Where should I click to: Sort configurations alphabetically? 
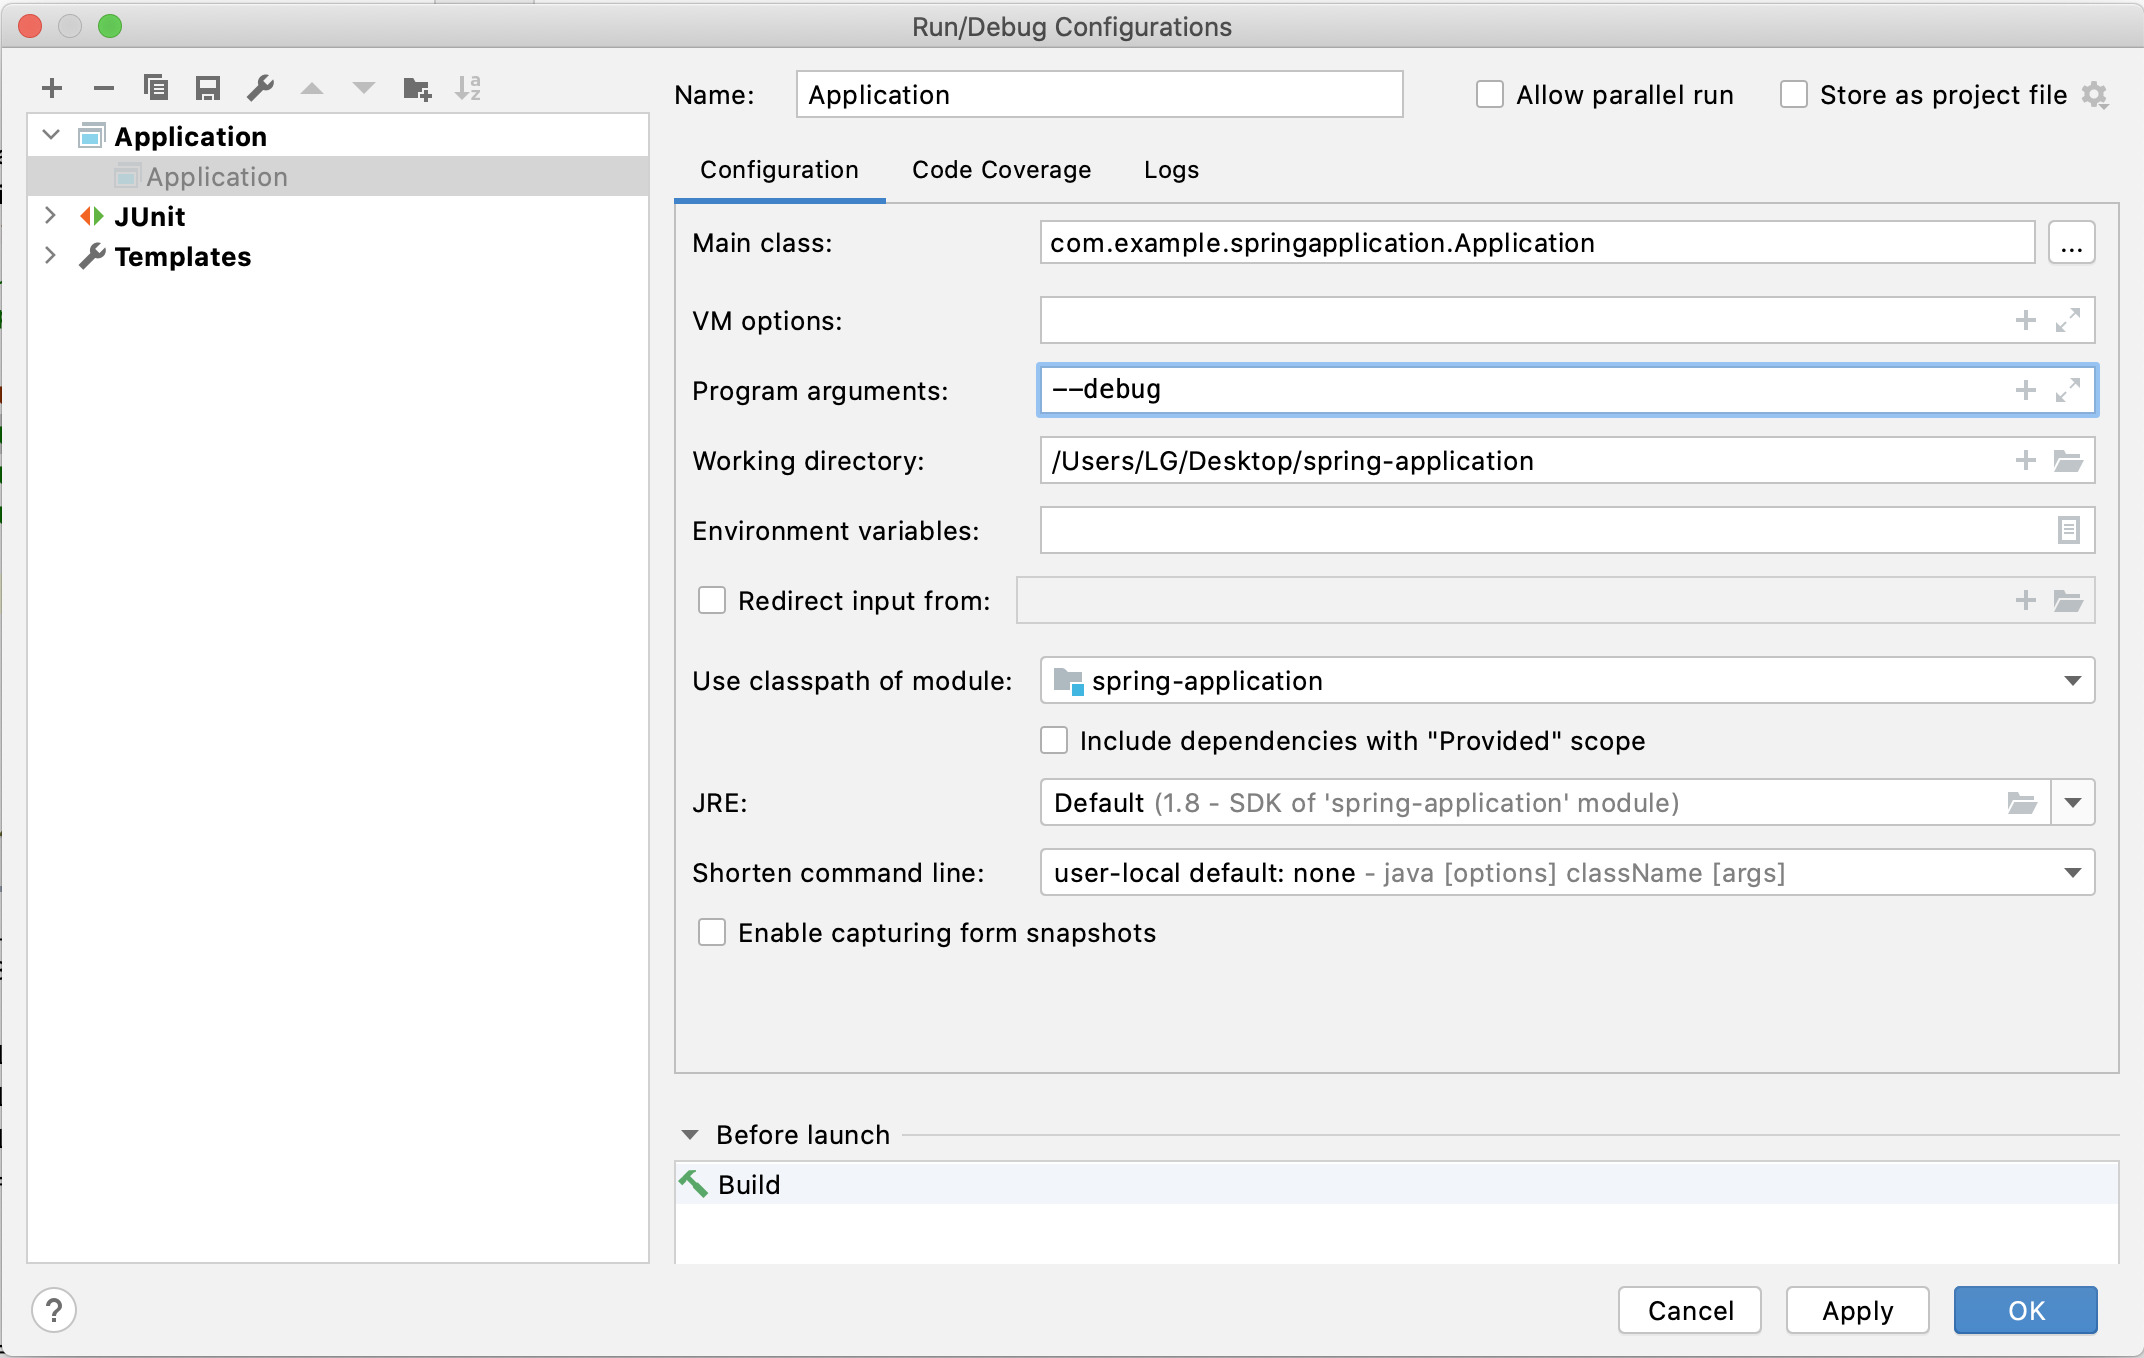pyautogui.click(x=468, y=89)
